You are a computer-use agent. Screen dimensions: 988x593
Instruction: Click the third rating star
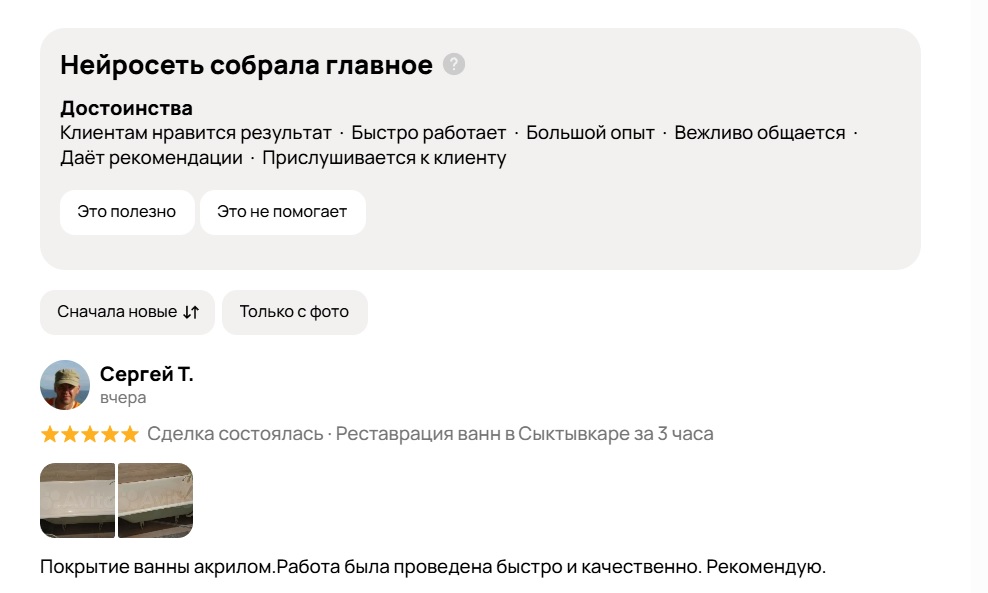pos(89,434)
